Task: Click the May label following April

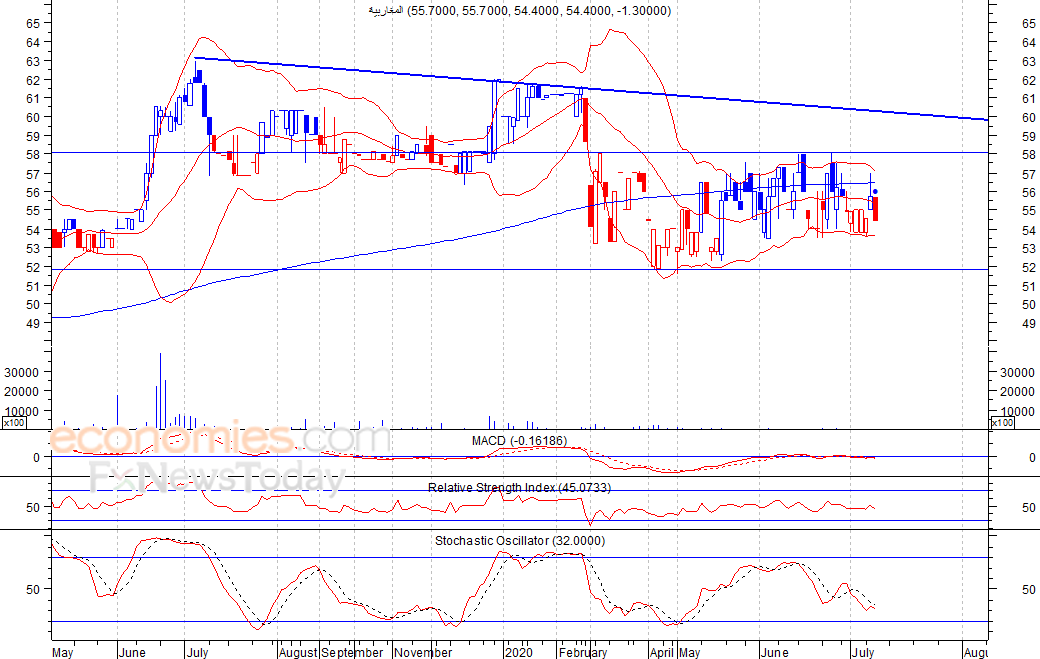Action: point(689,652)
